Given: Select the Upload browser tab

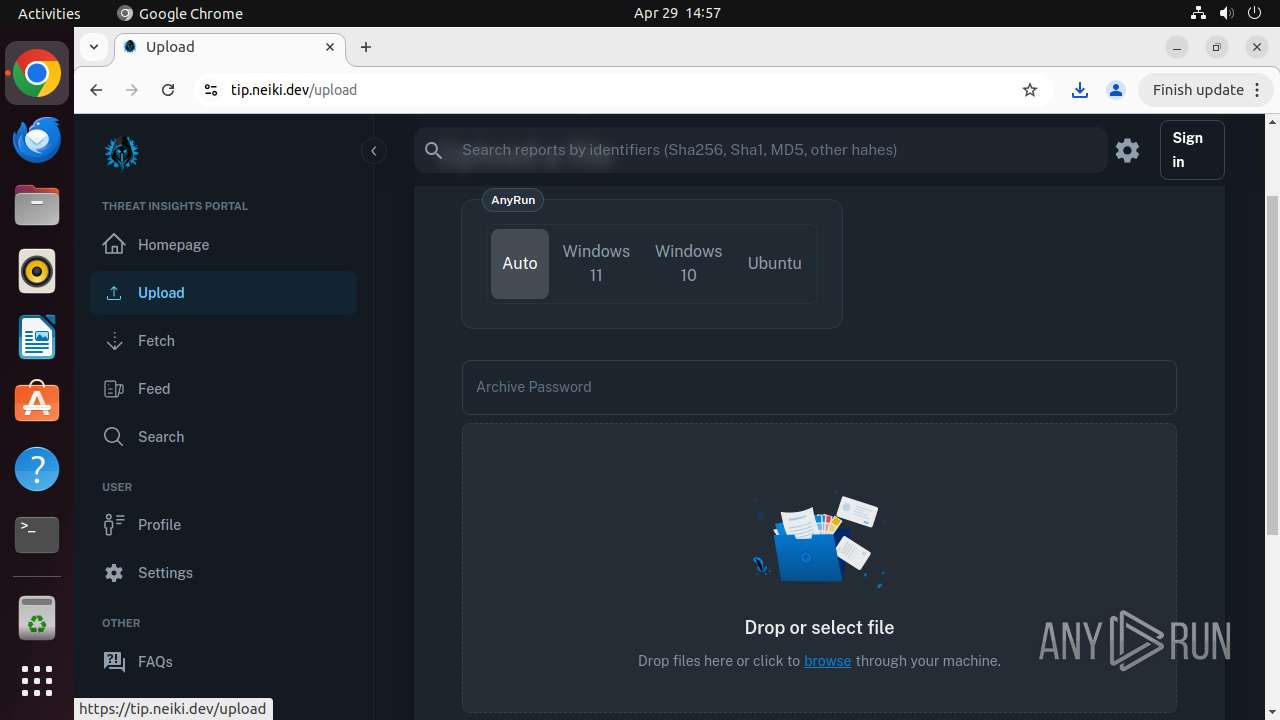Looking at the screenshot, I should [x=230, y=47].
